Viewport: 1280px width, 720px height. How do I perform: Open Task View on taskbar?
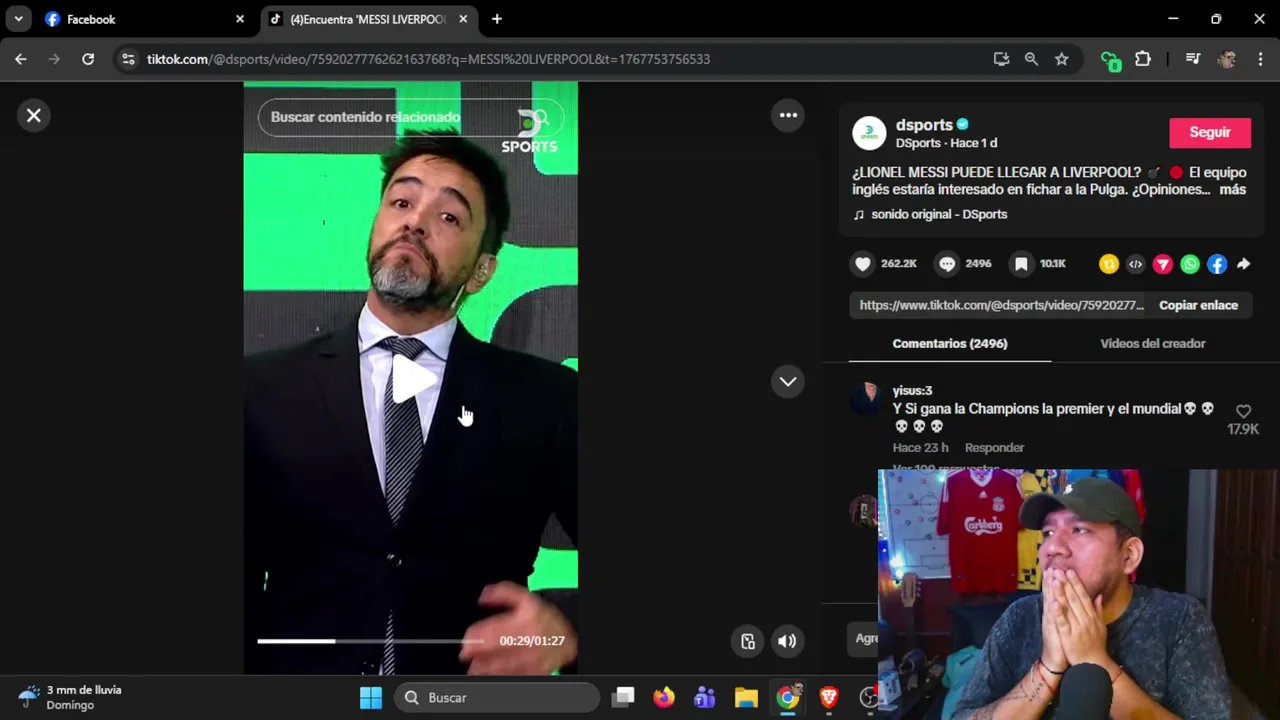tap(624, 698)
